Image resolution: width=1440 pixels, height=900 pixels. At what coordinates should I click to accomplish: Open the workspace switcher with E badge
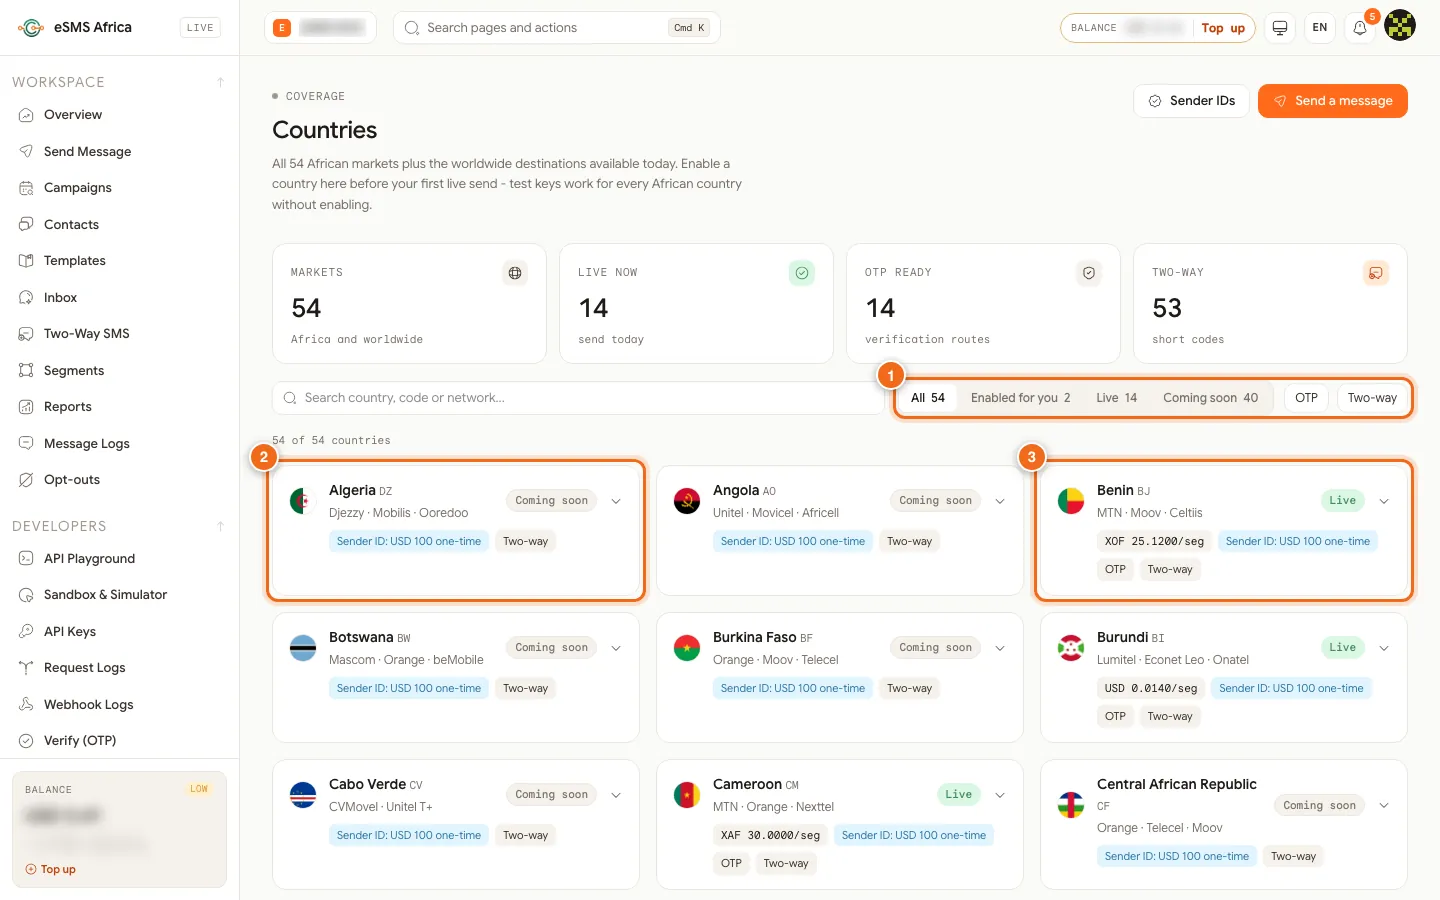320,28
